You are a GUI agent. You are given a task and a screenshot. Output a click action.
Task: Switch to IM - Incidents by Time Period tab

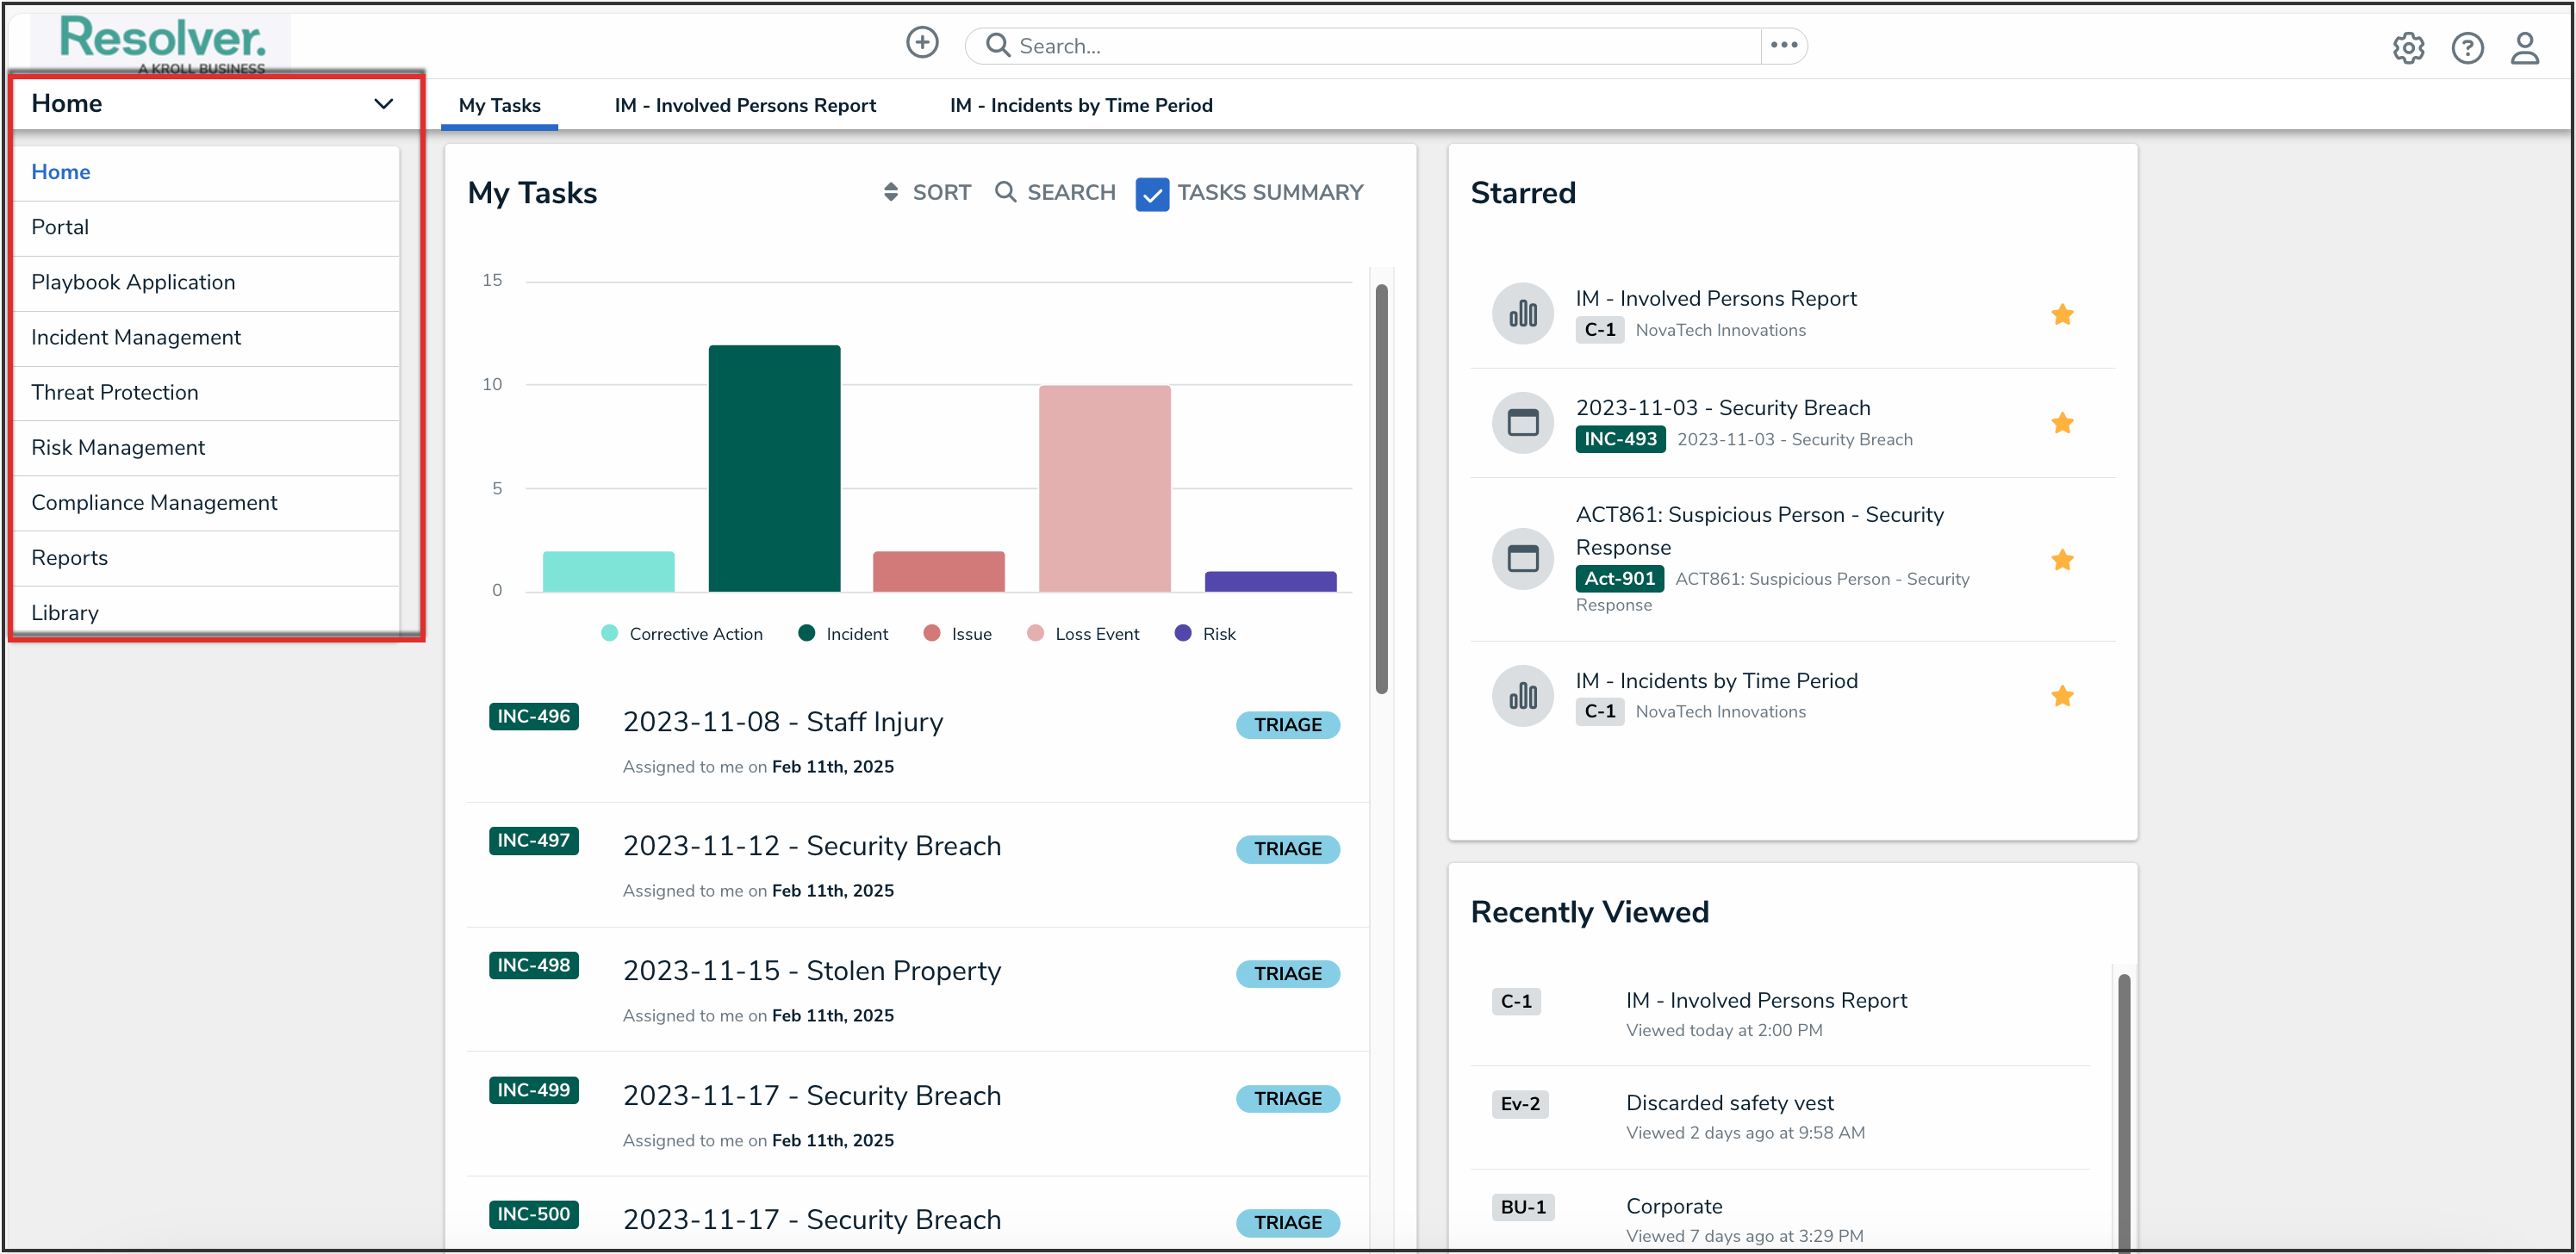[1080, 106]
